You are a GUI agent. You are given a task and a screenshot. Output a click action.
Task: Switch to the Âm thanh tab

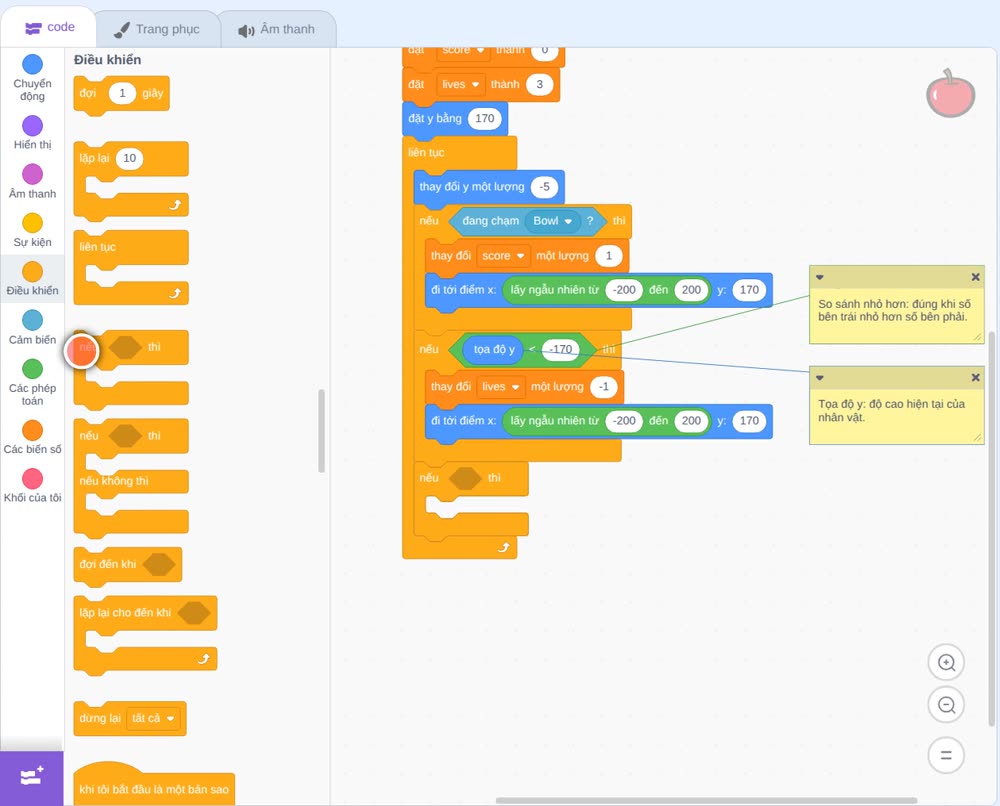pyautogui.click(x=277, y=29)
